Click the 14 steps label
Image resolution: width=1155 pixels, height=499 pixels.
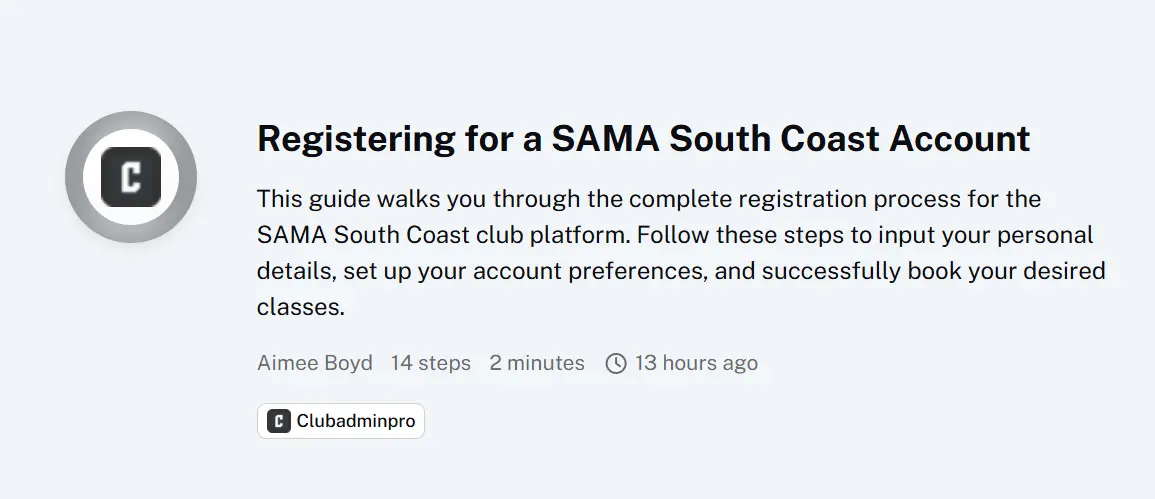click(x=431, y=363)
